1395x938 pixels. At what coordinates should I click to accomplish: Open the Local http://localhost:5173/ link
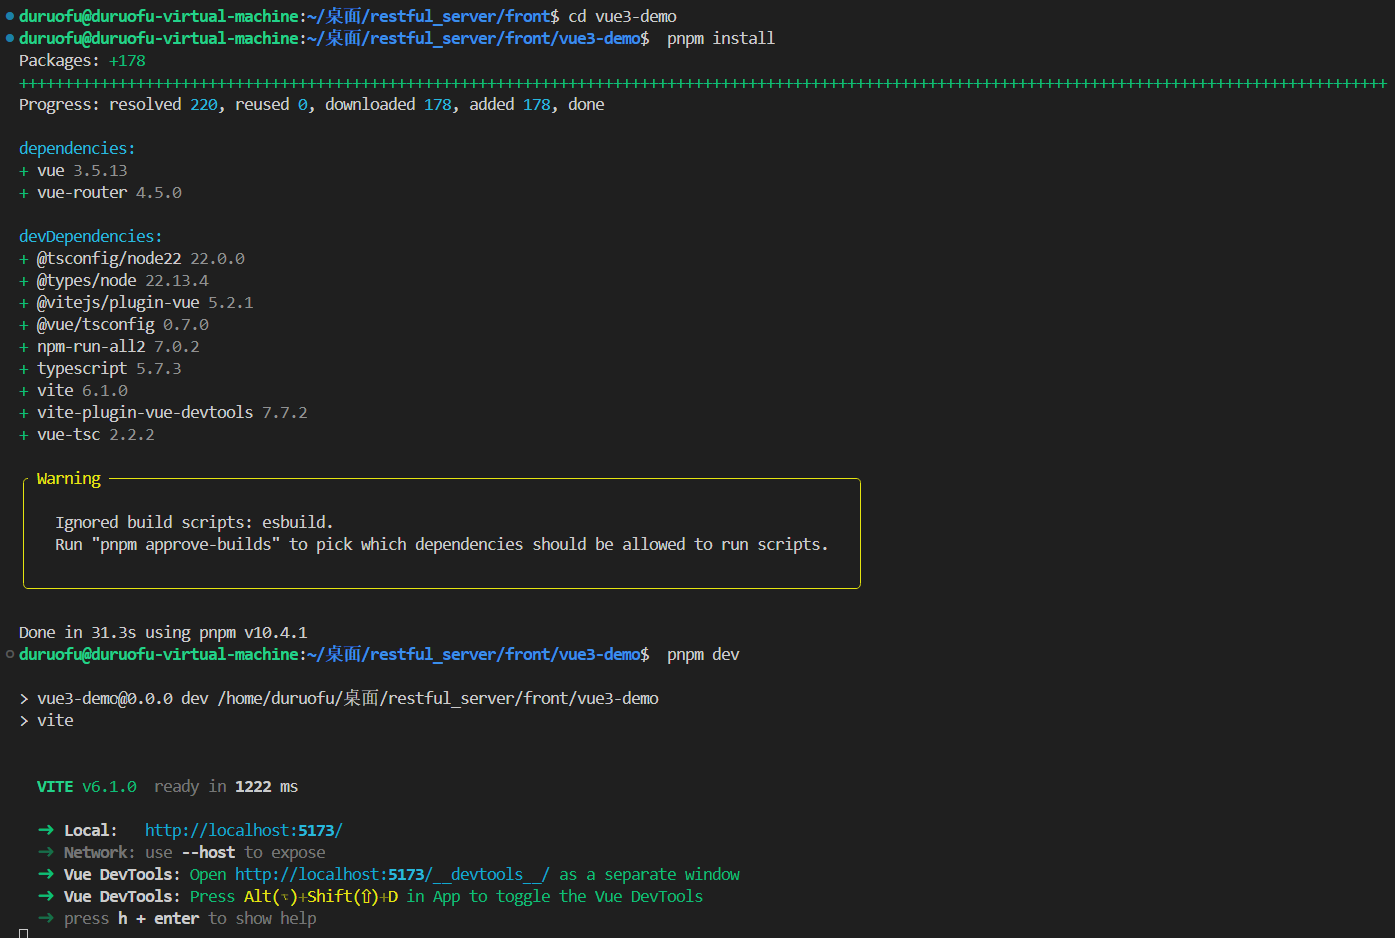pyautogui.click(x=243, y=831)
